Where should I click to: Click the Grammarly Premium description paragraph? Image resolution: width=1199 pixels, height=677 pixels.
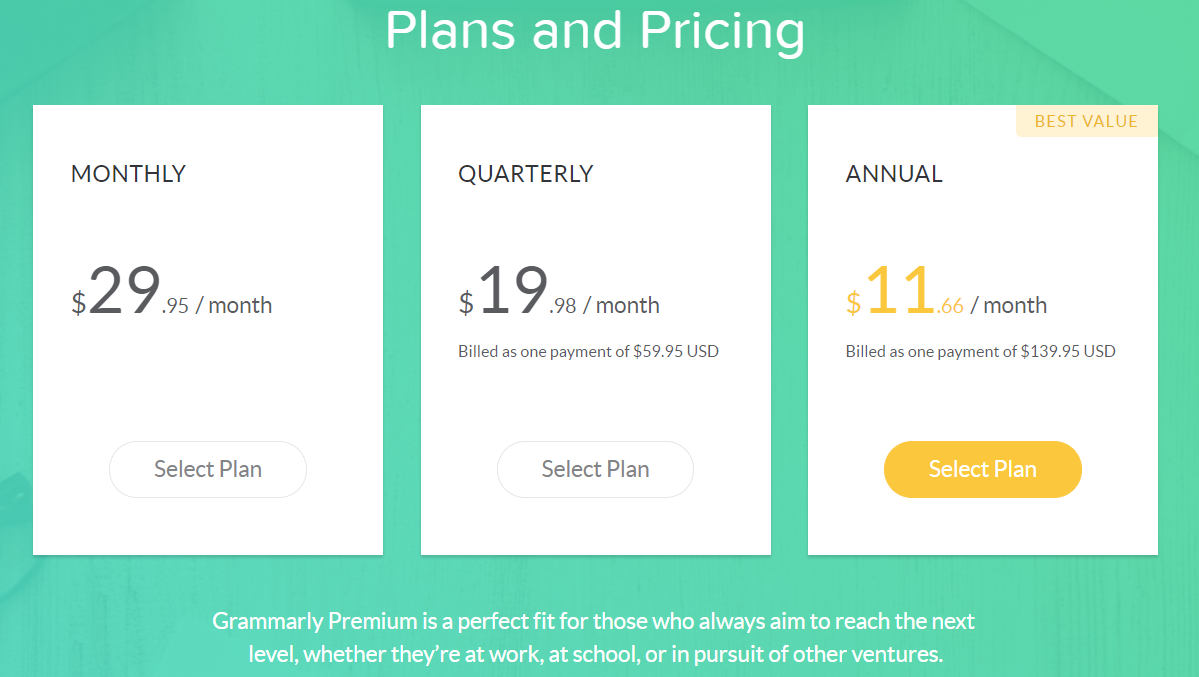click(594, 637)
